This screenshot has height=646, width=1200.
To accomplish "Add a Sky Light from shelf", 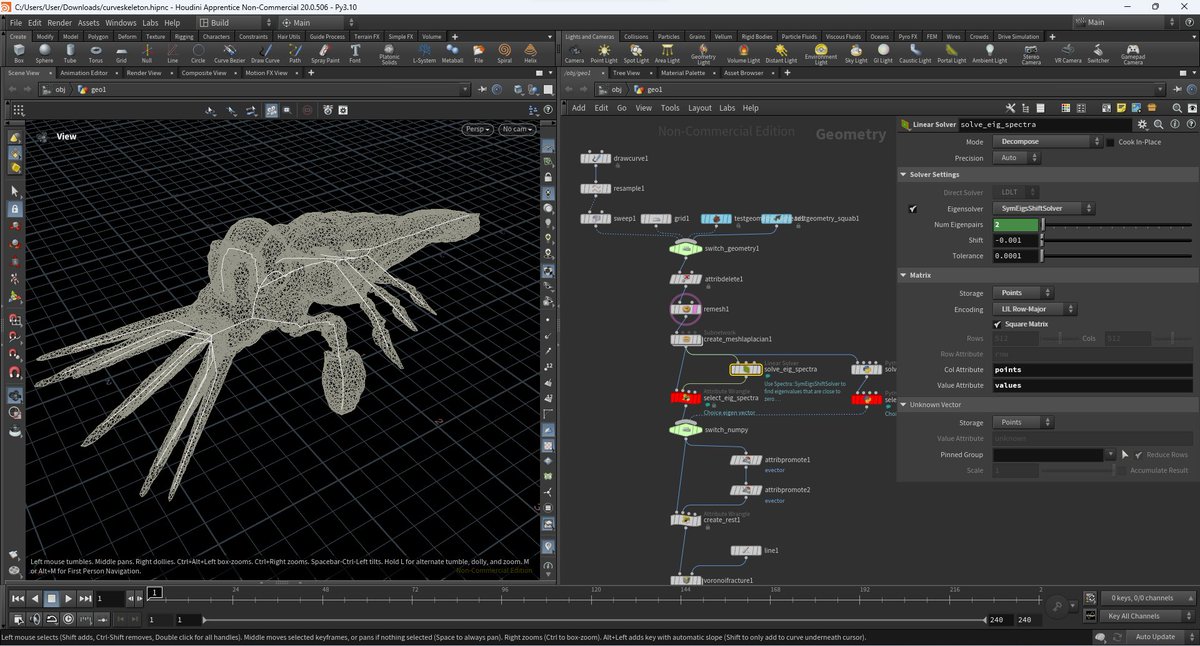I will [x=856, y=53].
